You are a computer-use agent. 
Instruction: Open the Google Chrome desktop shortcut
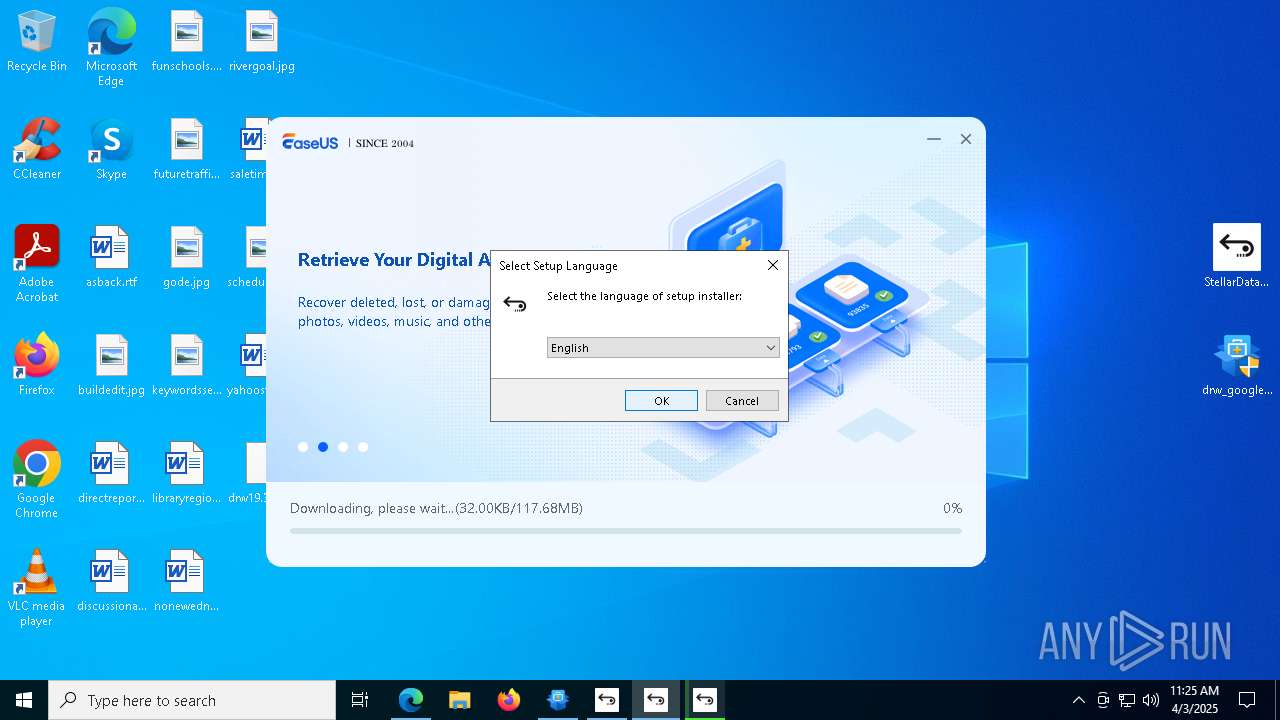[37, 480]
